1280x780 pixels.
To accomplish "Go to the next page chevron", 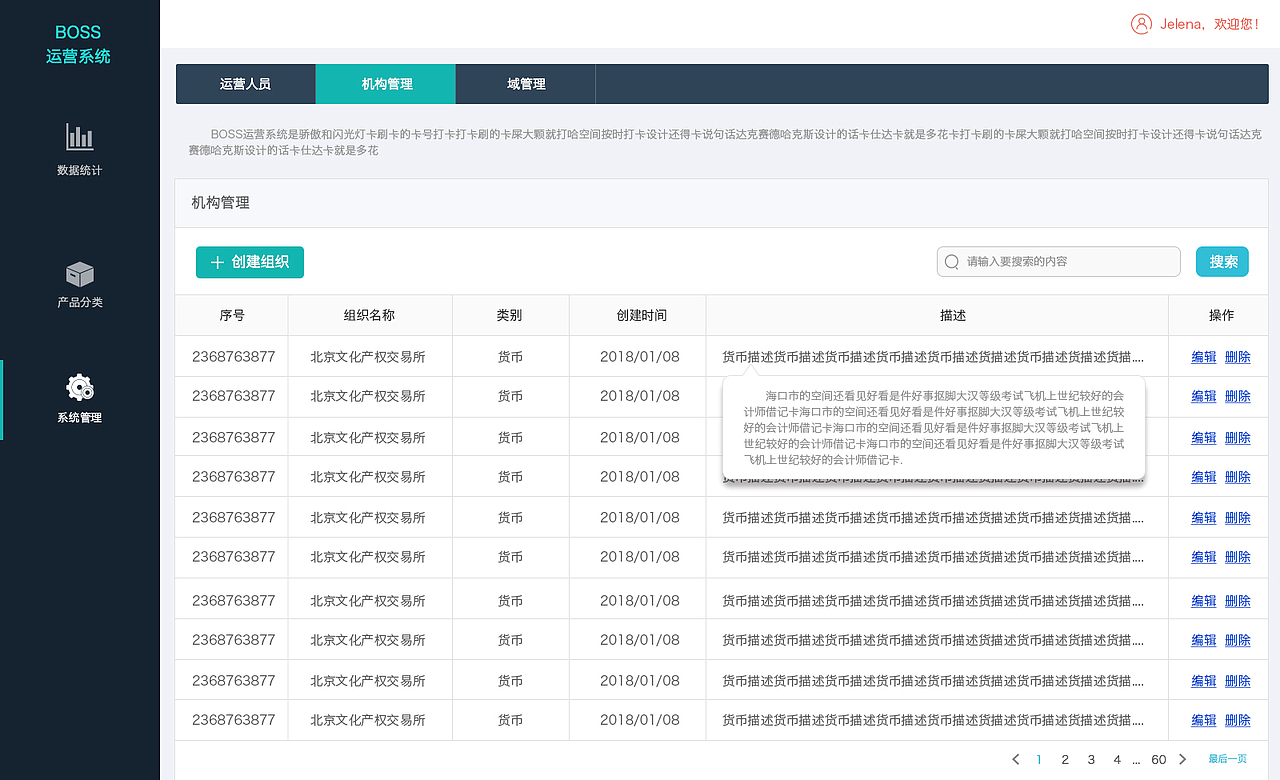I will 1183,760.
